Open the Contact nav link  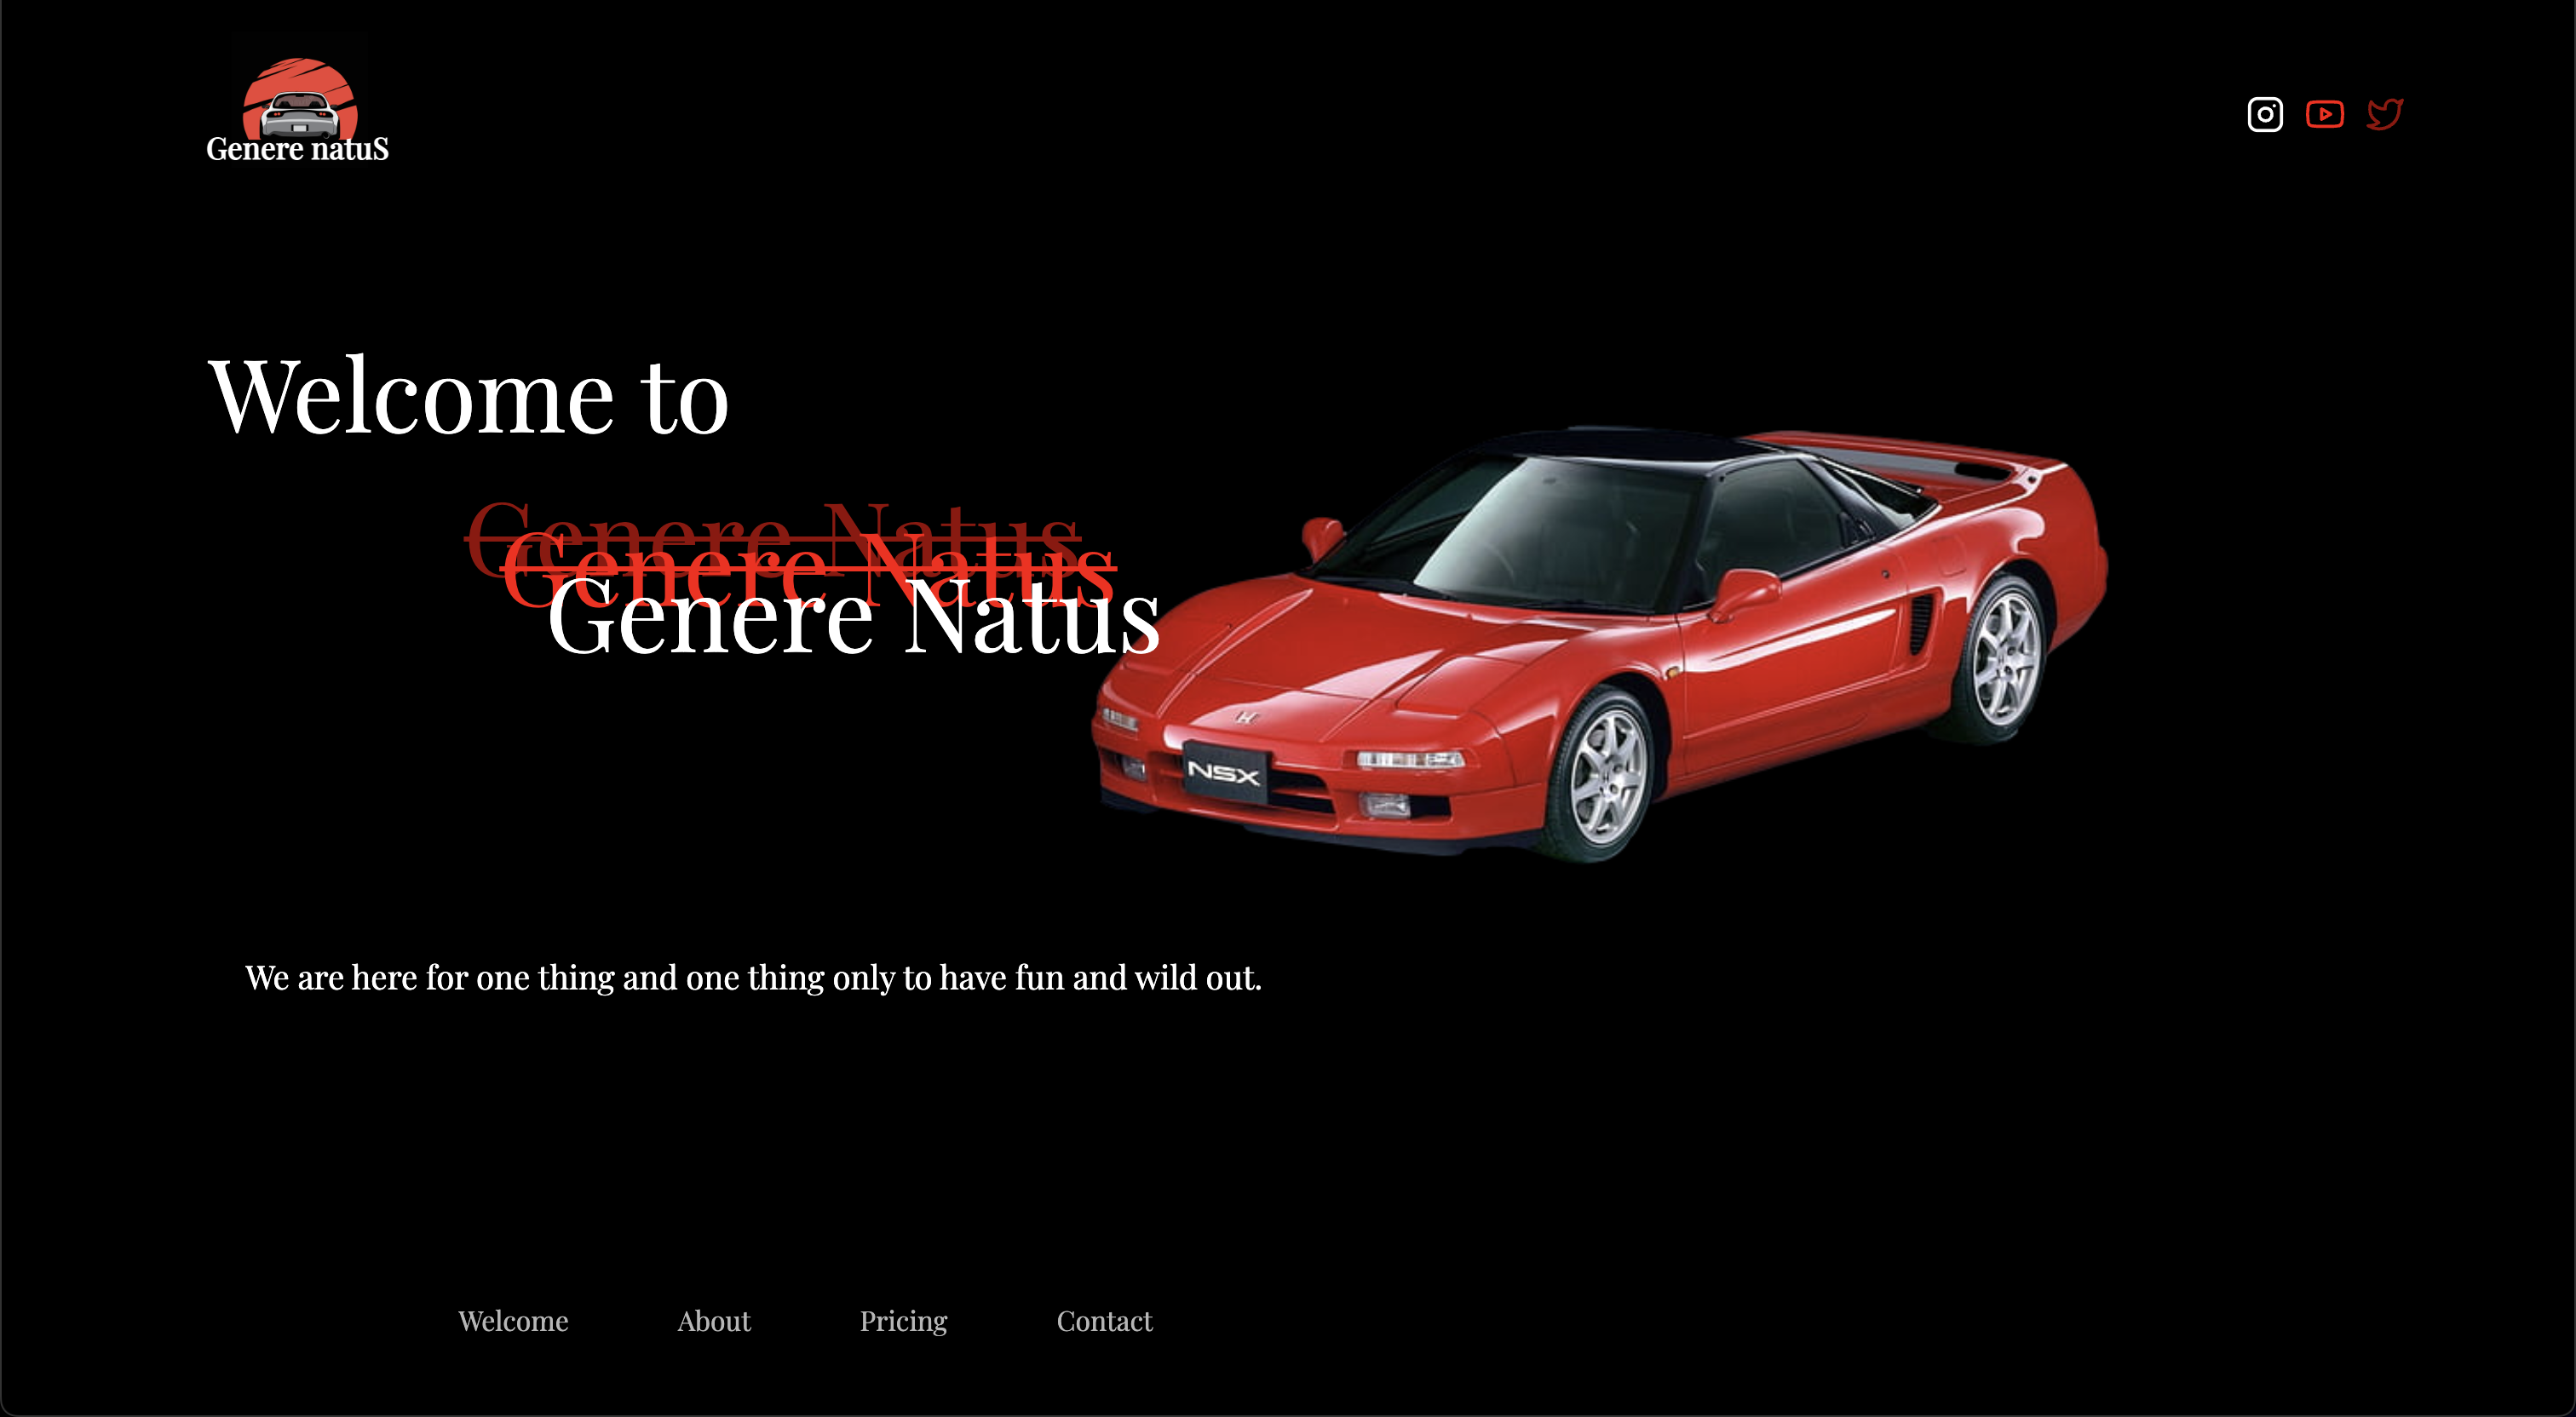(x=1105, y=1321)
